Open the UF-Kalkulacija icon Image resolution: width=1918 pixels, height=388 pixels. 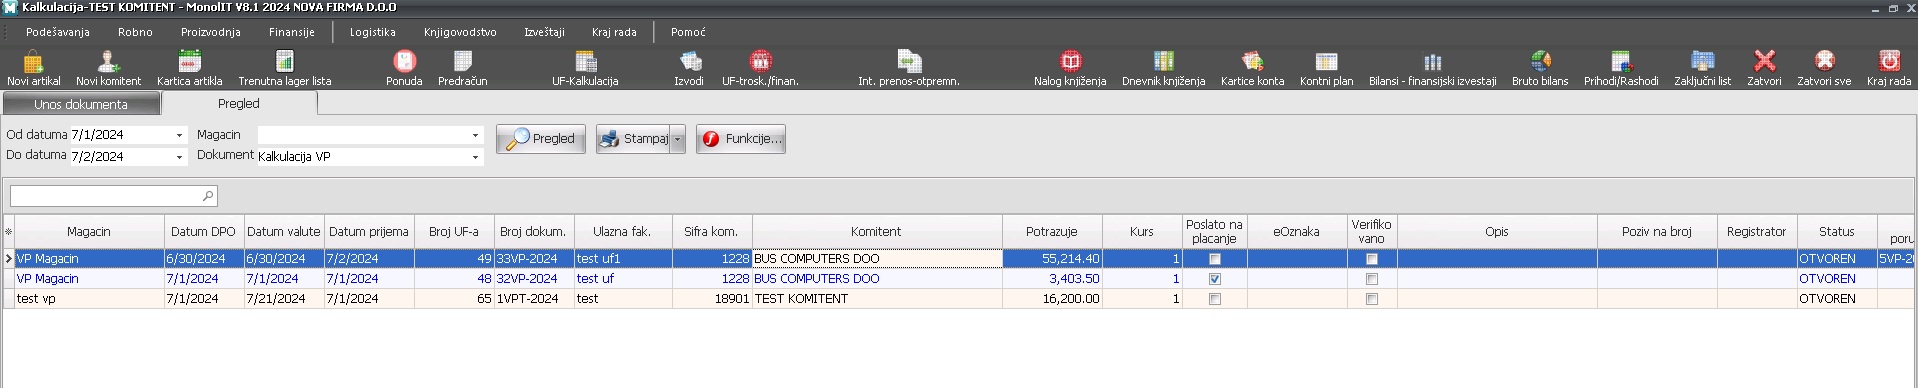pyautogui.click(x=585, y=69)
